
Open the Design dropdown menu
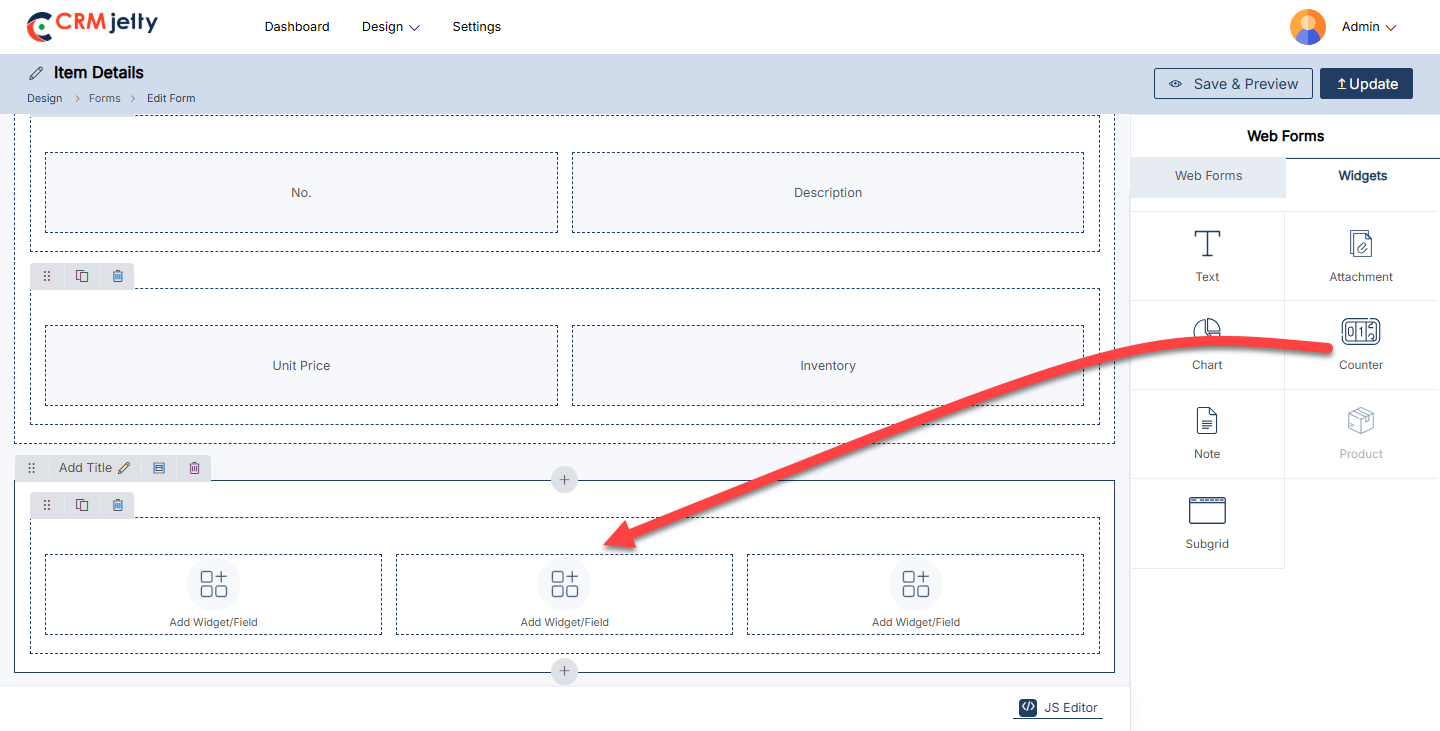pos(390,27)
